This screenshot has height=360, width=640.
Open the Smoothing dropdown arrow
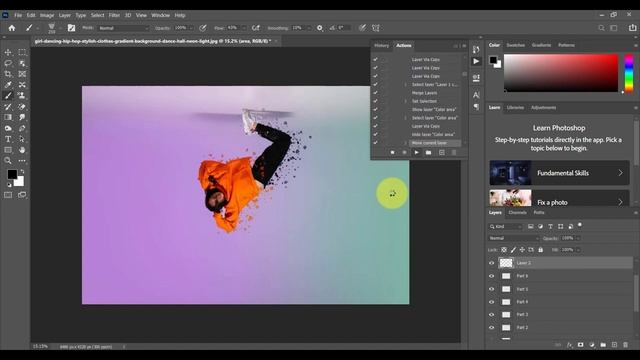309,28
